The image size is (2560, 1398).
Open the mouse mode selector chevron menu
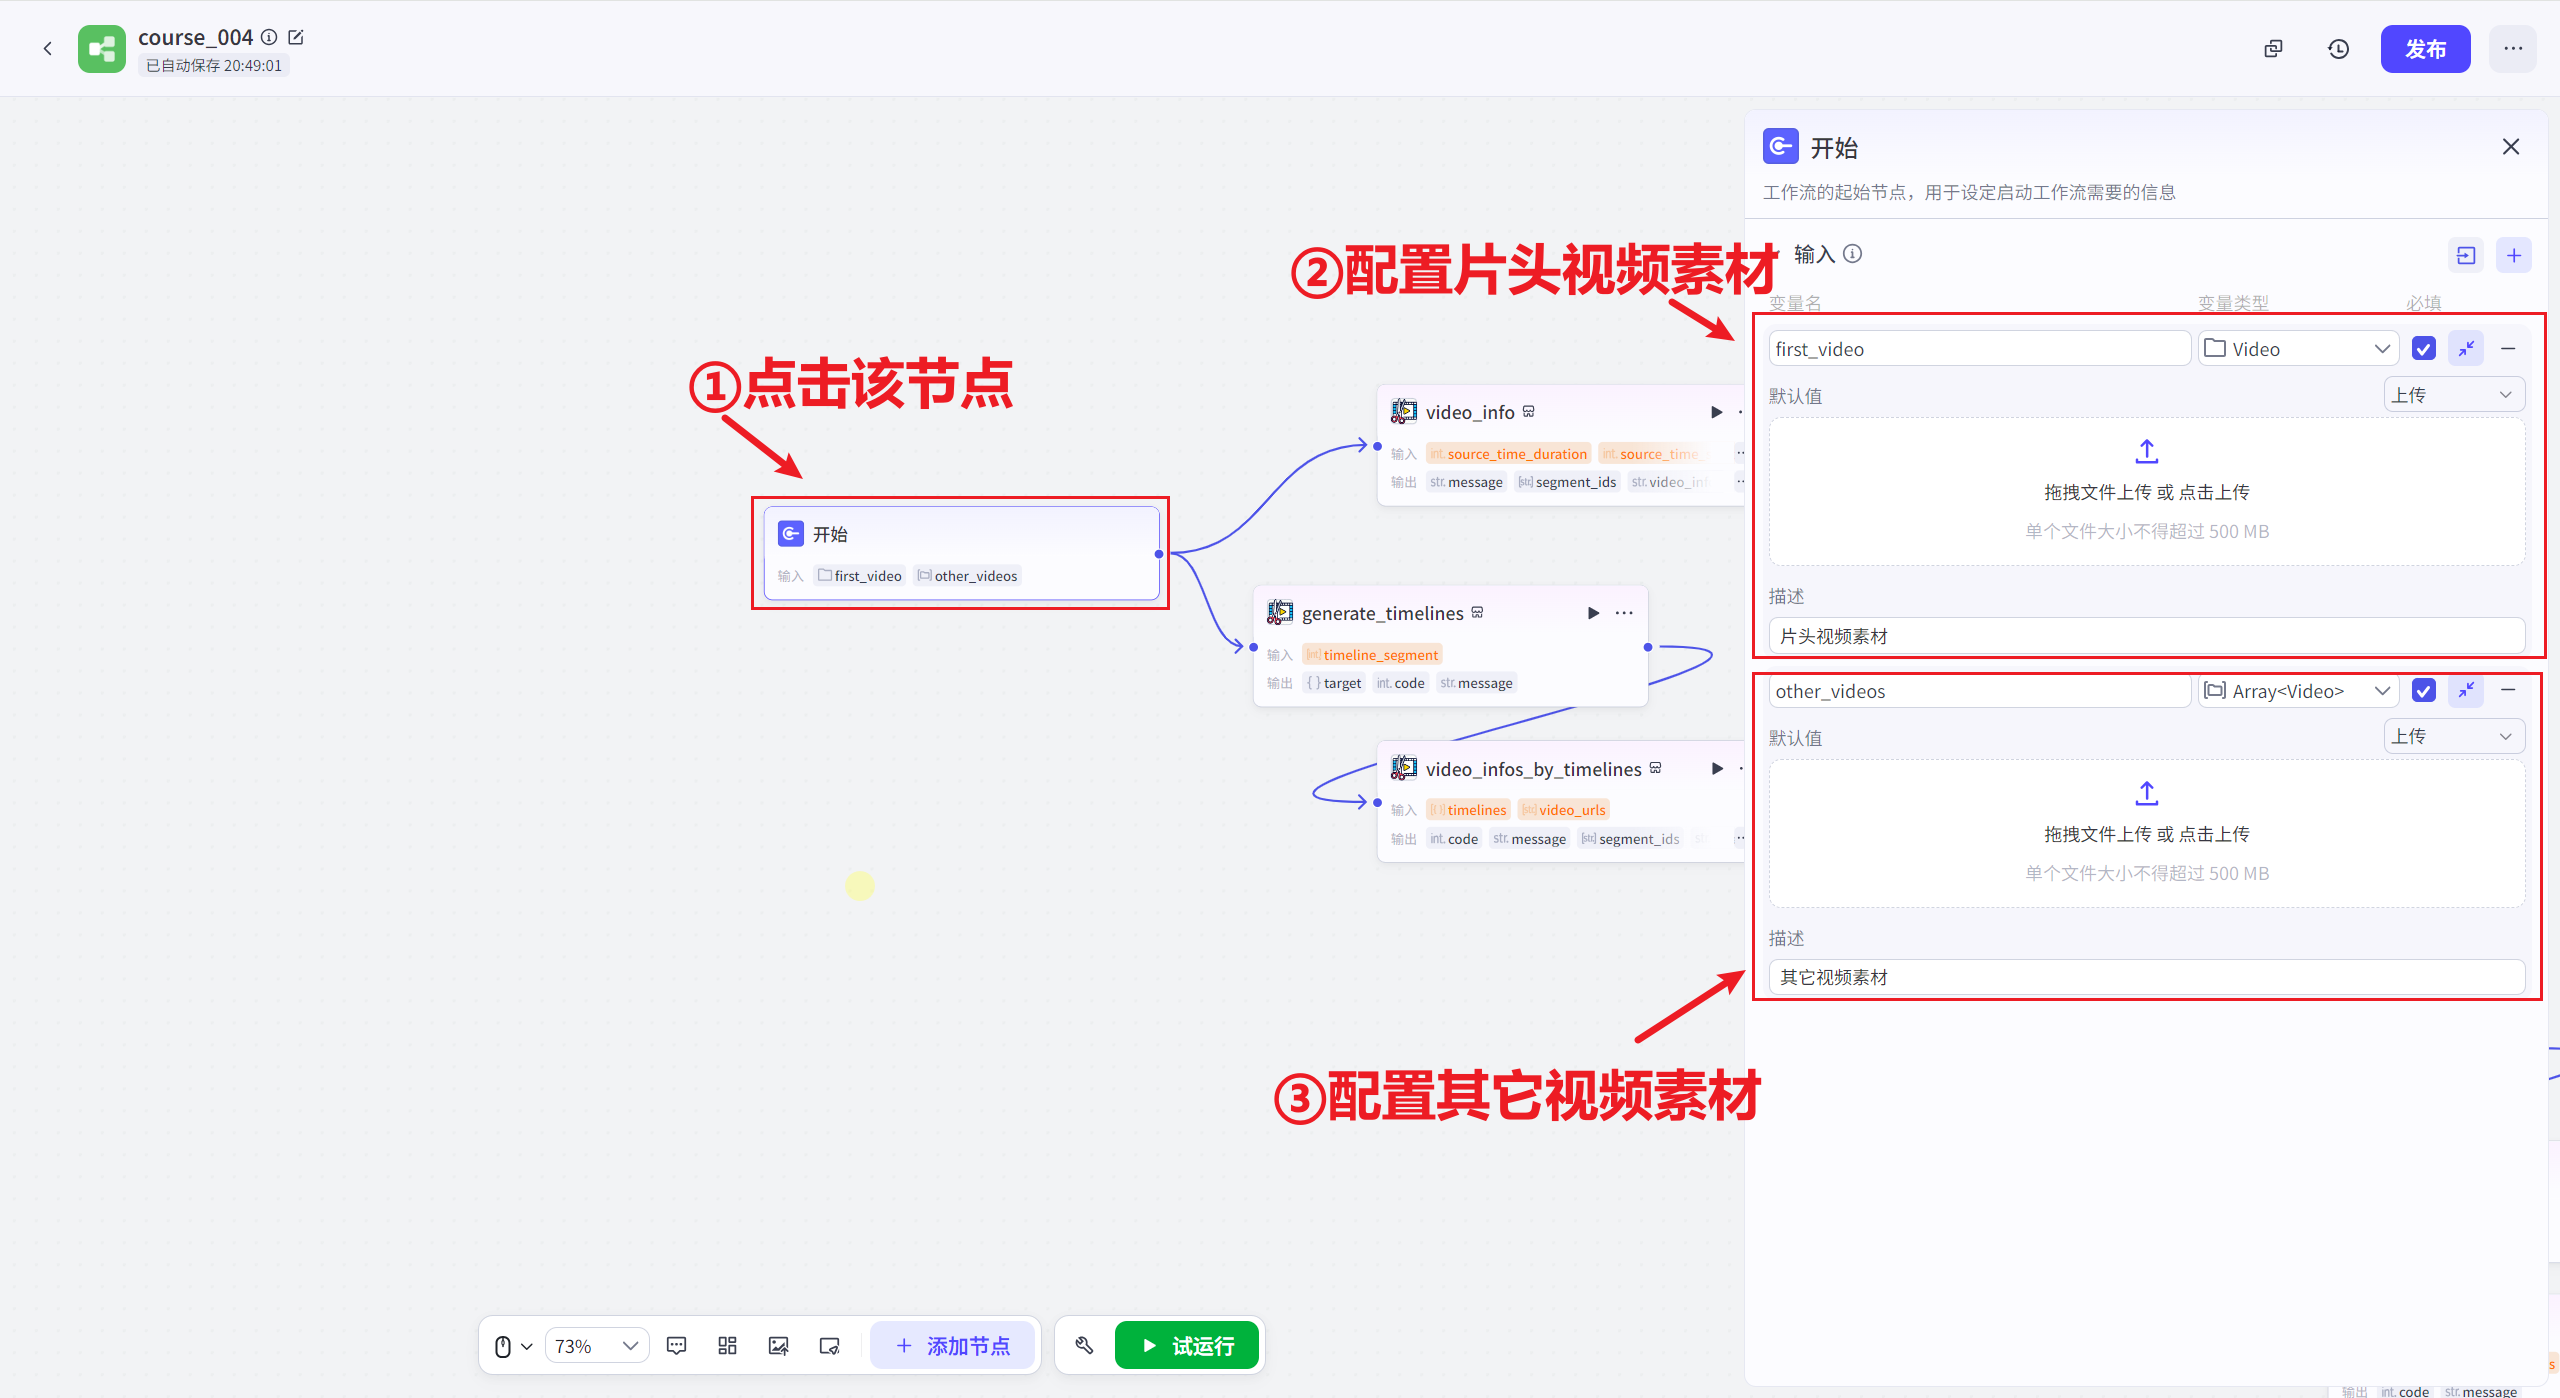527,1345
